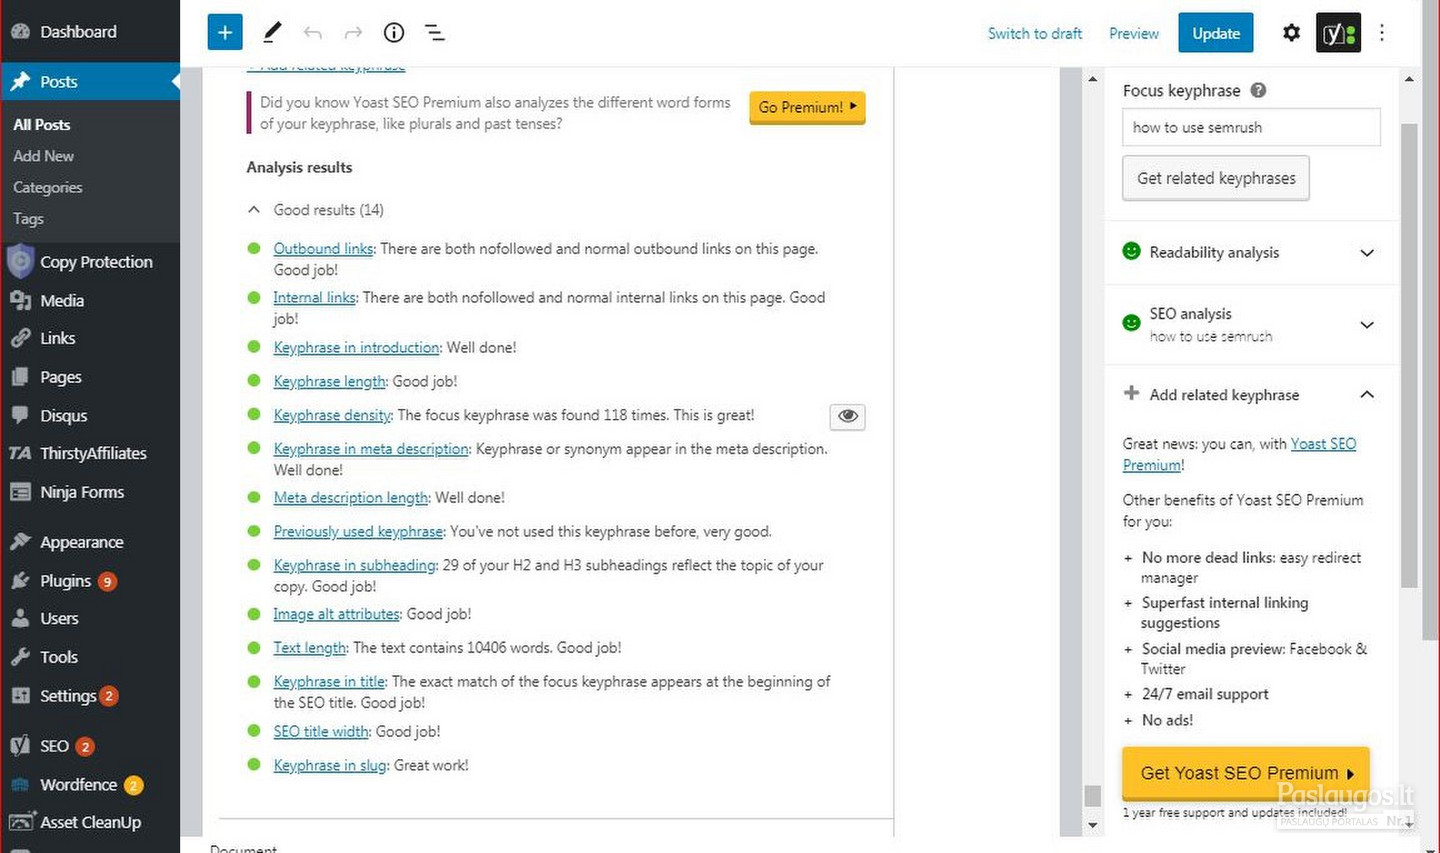Expand the SEO analysis panel chevron
The image size is (1440, 853).
[x=1367, y=325]
